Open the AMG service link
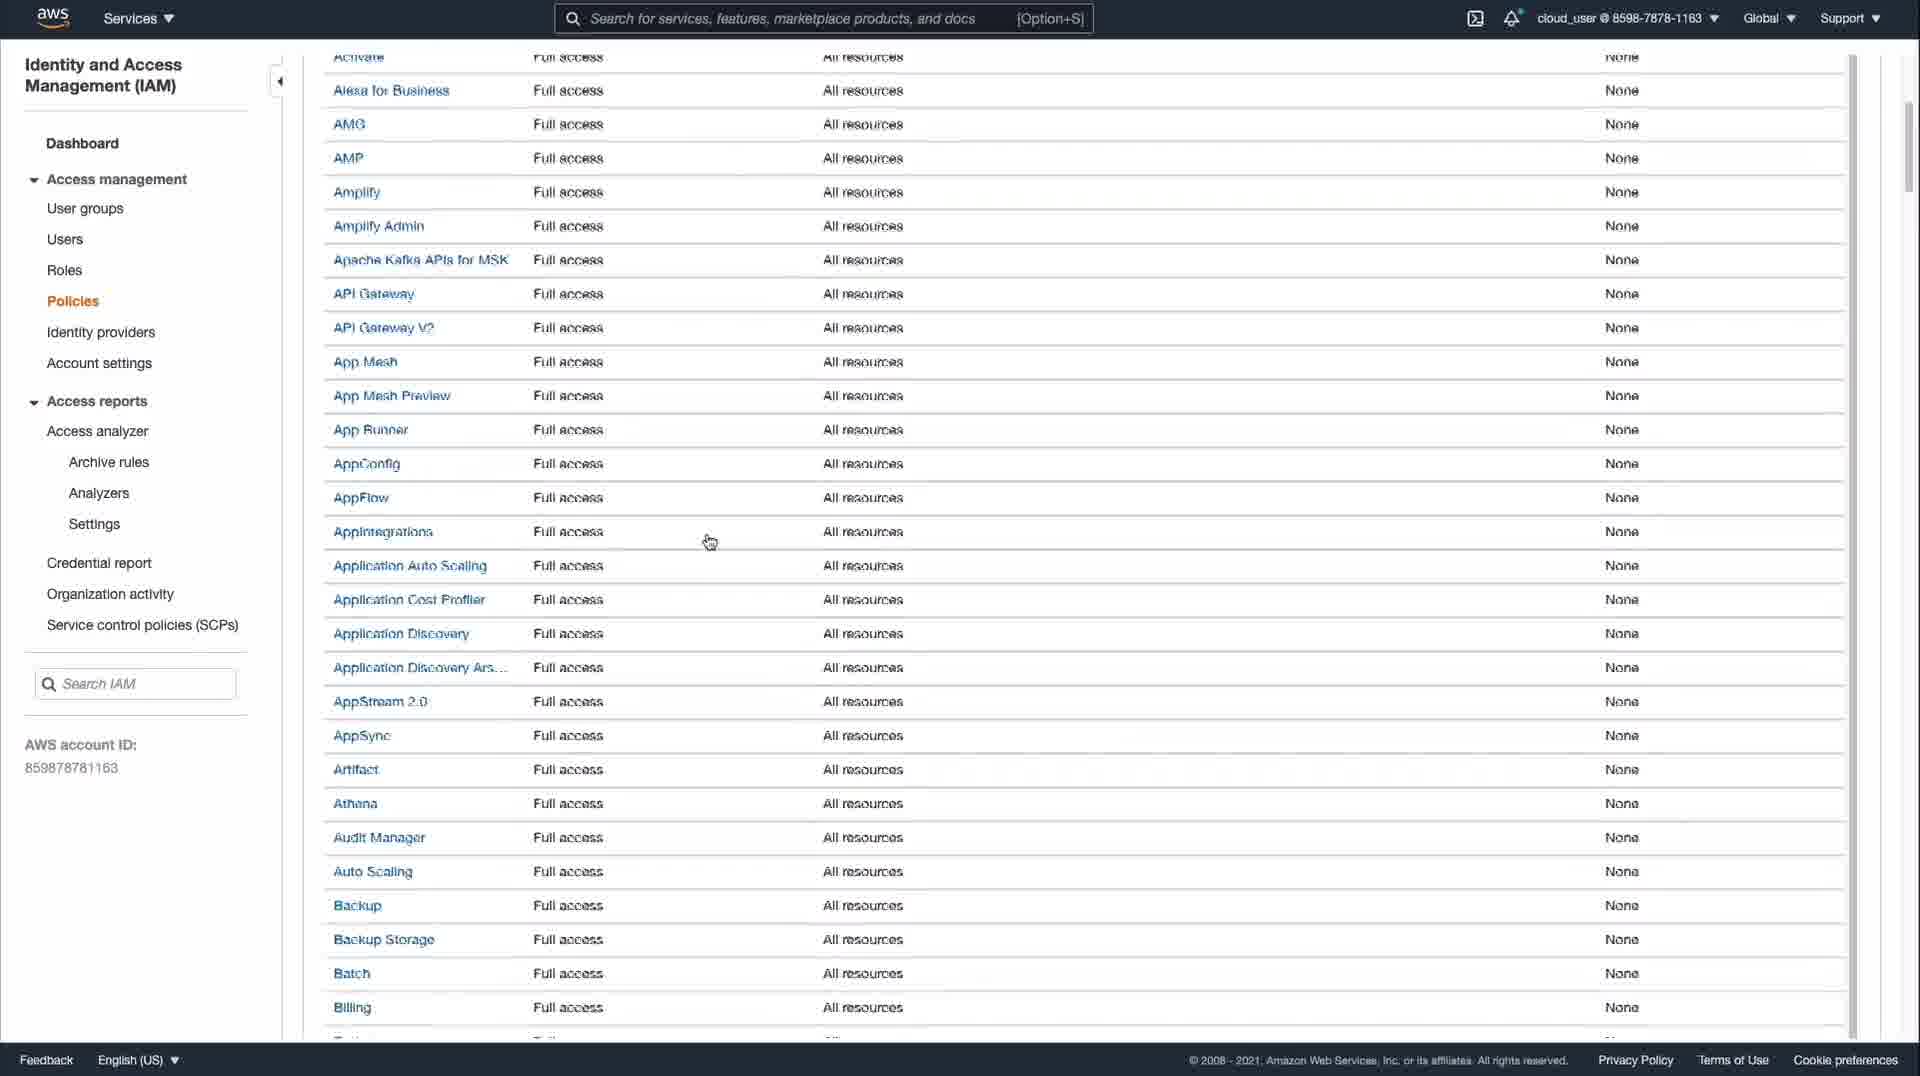 pos(349,124)
